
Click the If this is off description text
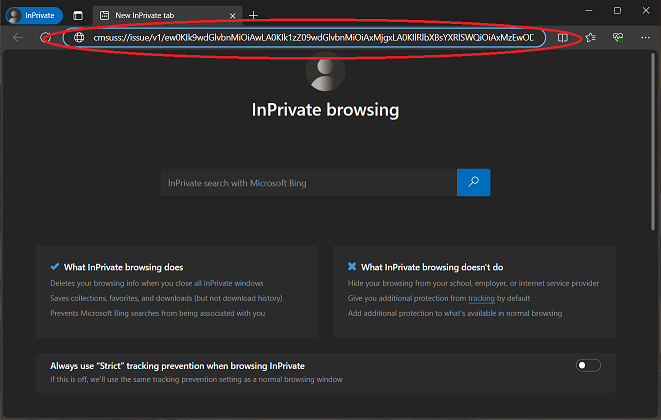pos(196,380)
